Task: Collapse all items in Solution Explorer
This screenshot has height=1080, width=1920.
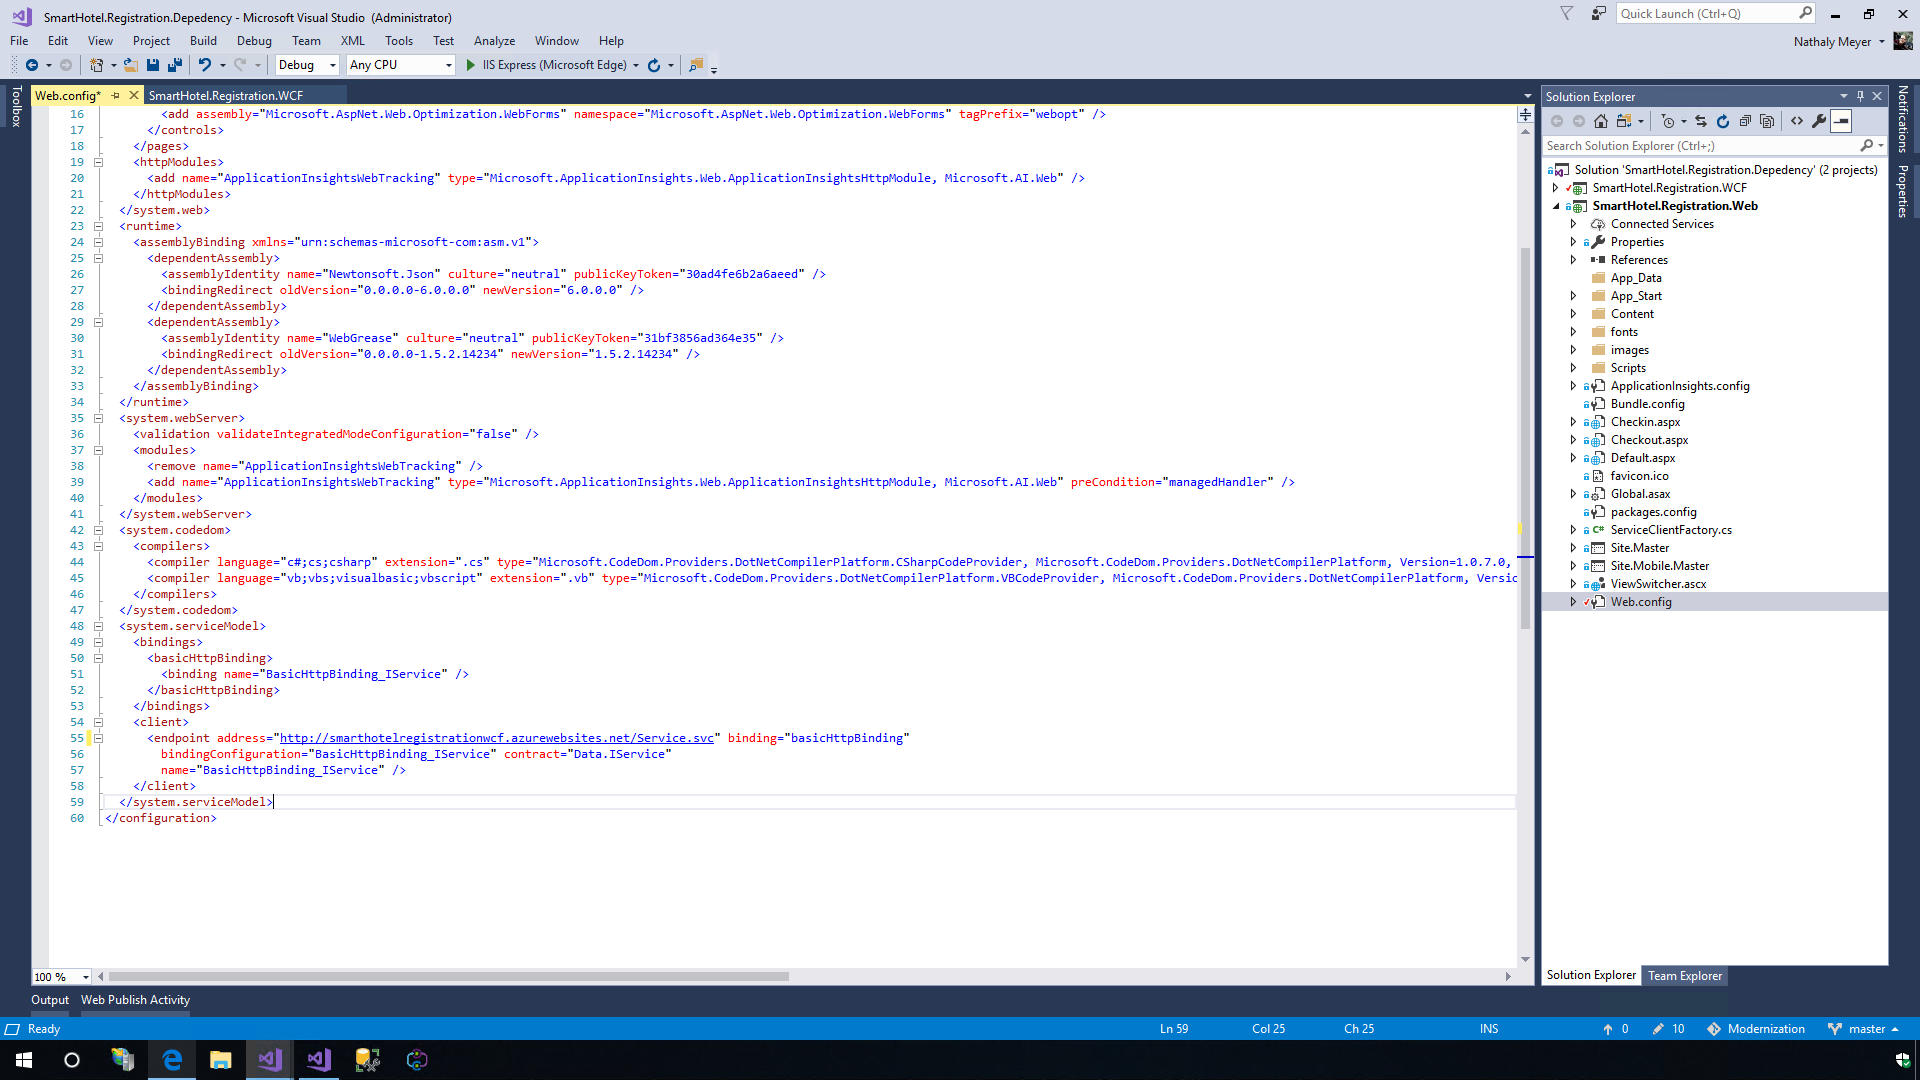Action: click(1745, 121)
